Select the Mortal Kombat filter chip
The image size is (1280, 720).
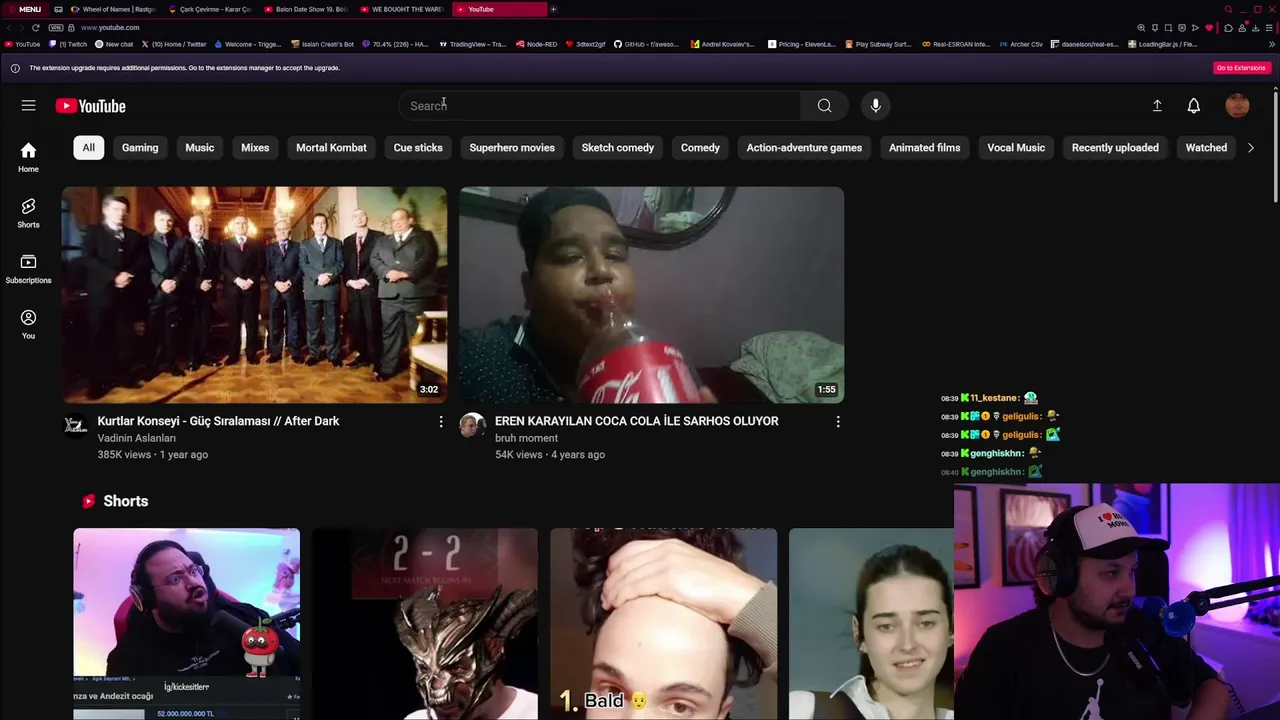pos(331,147)
